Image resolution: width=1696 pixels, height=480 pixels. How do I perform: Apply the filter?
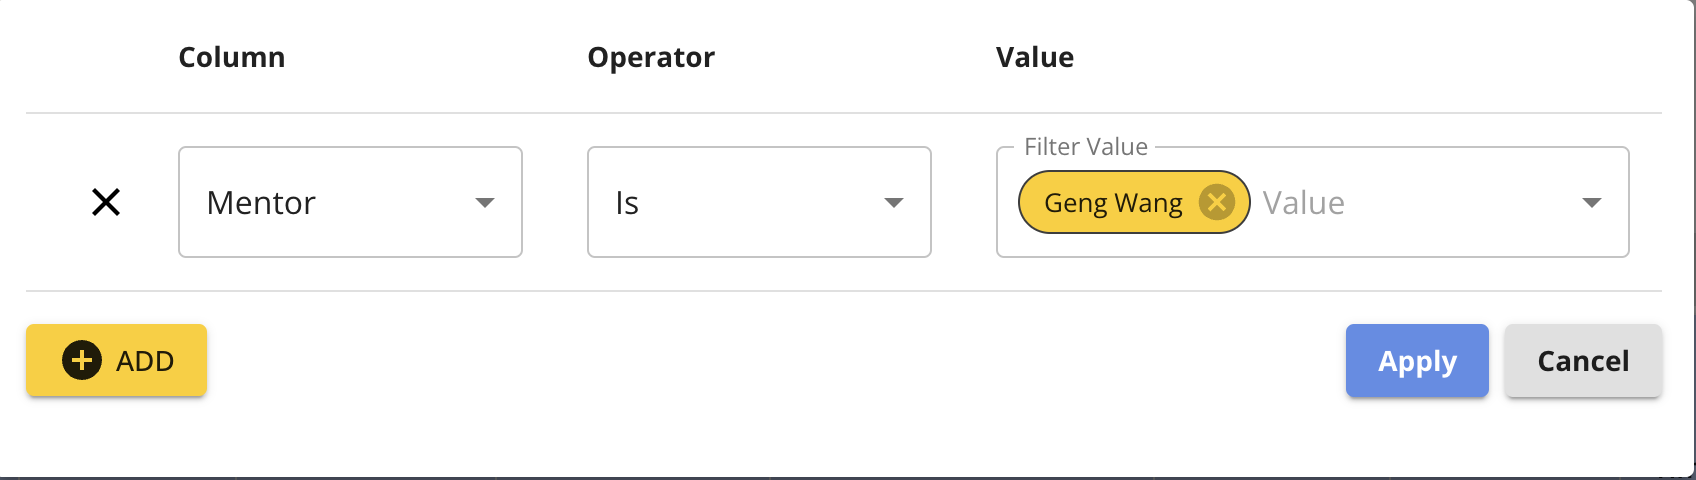[x=1416, y=360]
